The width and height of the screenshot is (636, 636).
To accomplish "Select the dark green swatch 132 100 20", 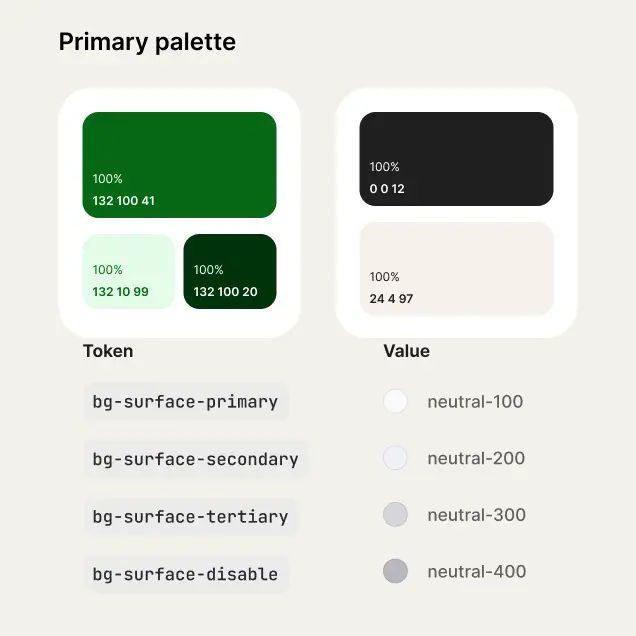I will (x=230, y=271).
